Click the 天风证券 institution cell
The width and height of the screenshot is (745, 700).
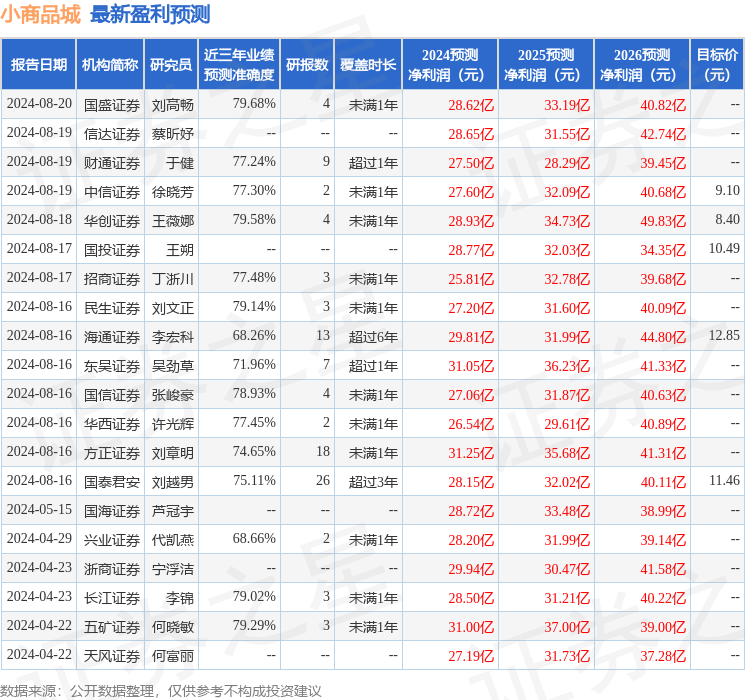pos(112,655)
